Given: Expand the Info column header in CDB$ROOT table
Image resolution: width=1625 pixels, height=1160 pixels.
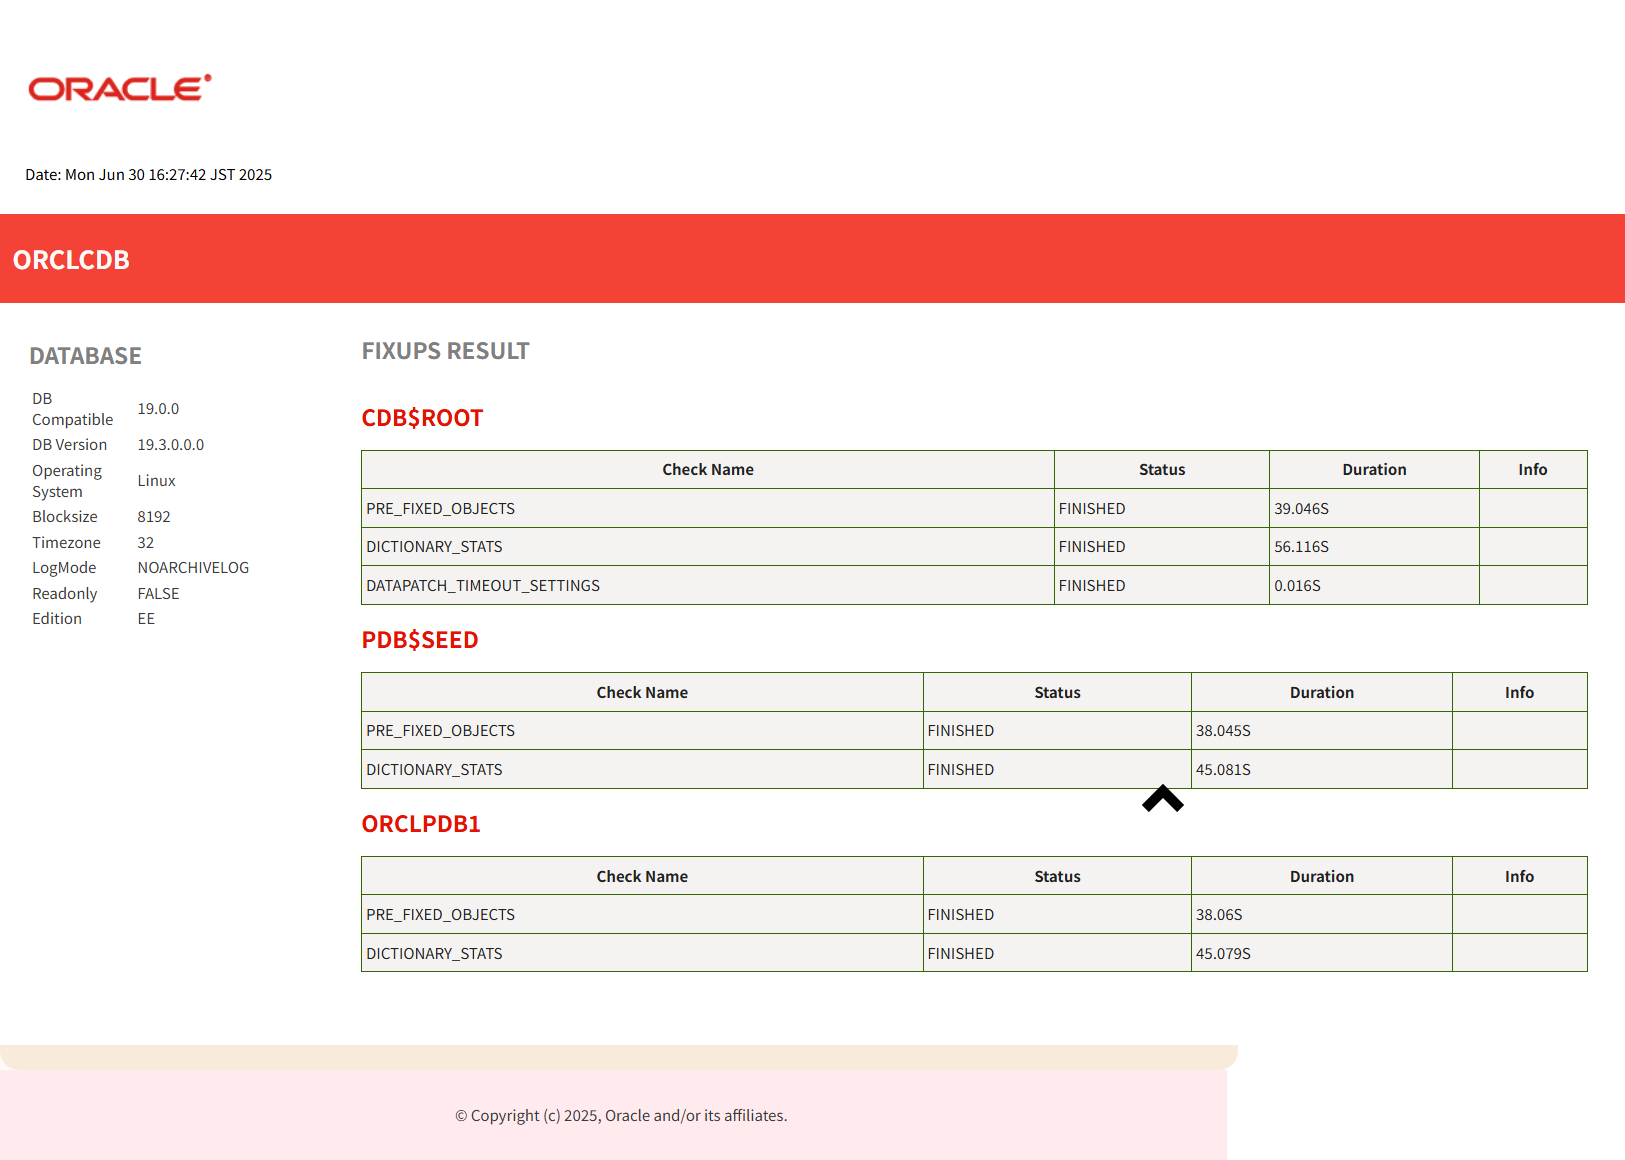Looking at the screenshot, I should click(1533, 469).
